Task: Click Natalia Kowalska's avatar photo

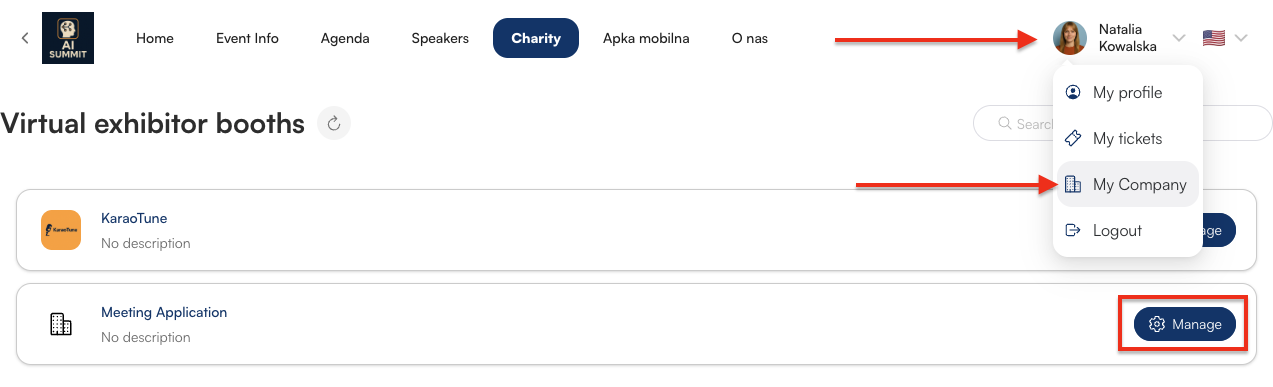Action: (1069, 38)
